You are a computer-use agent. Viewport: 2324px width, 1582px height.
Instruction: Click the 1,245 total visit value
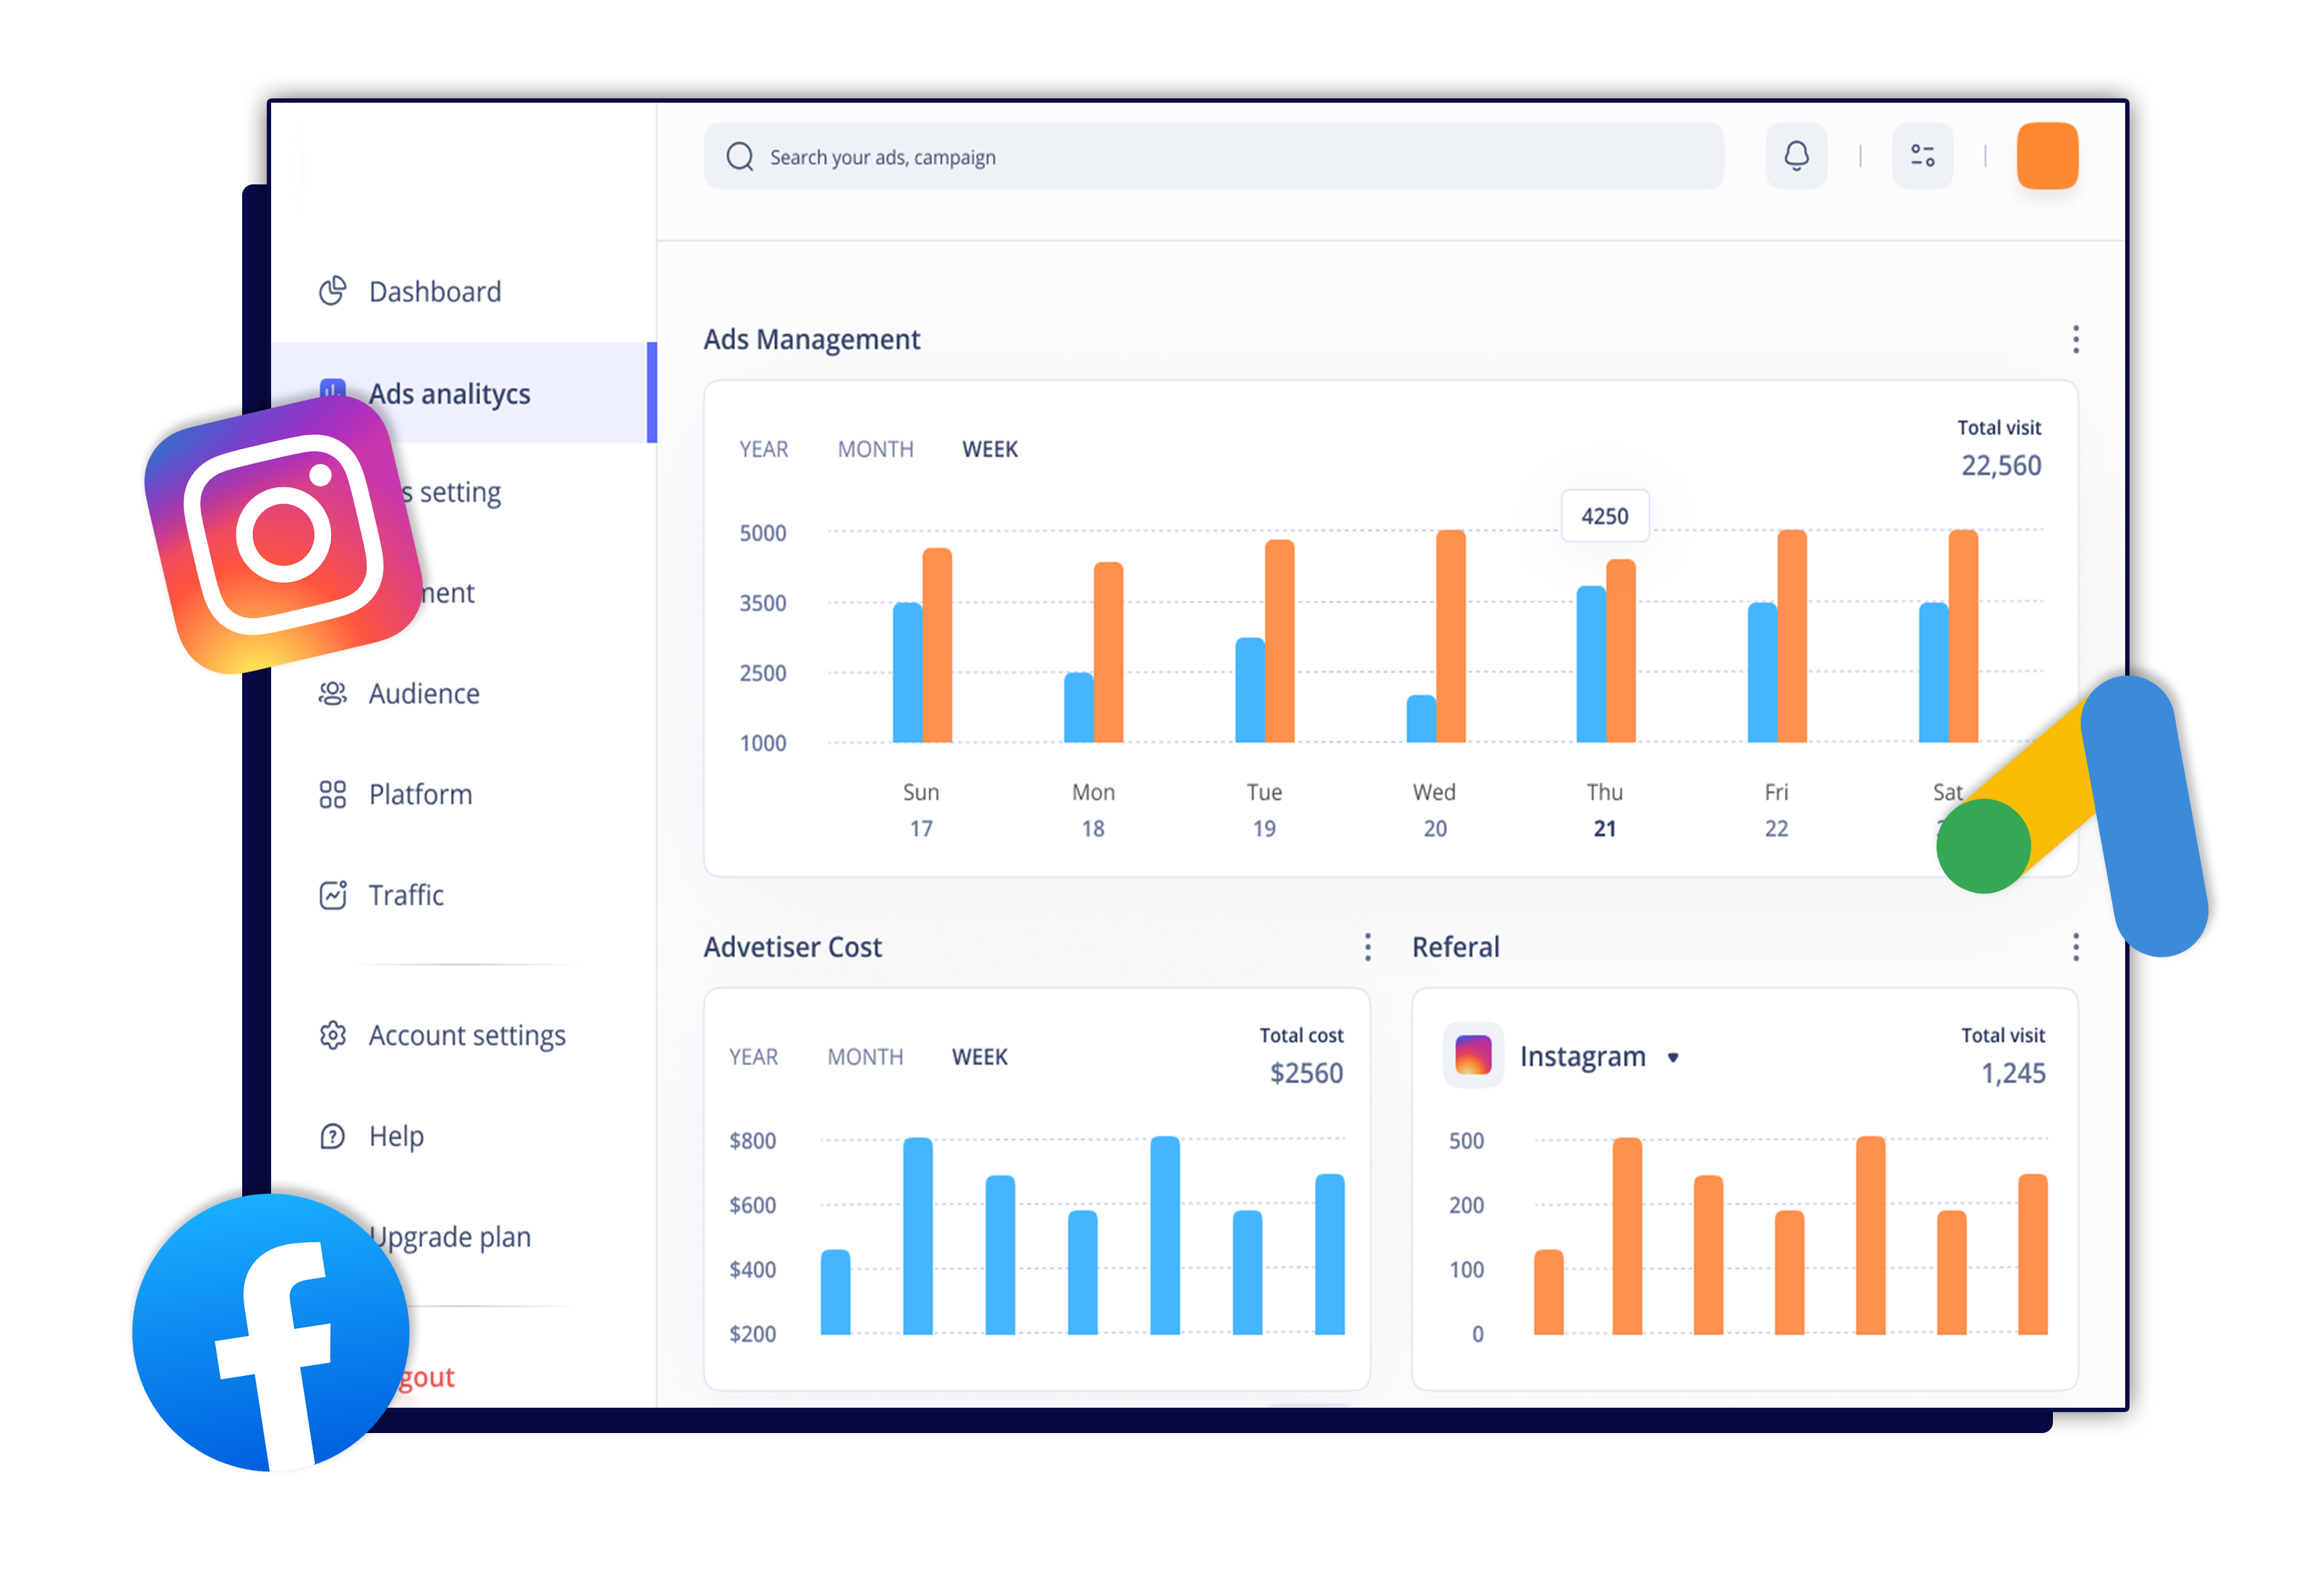coord(2013,1073)
